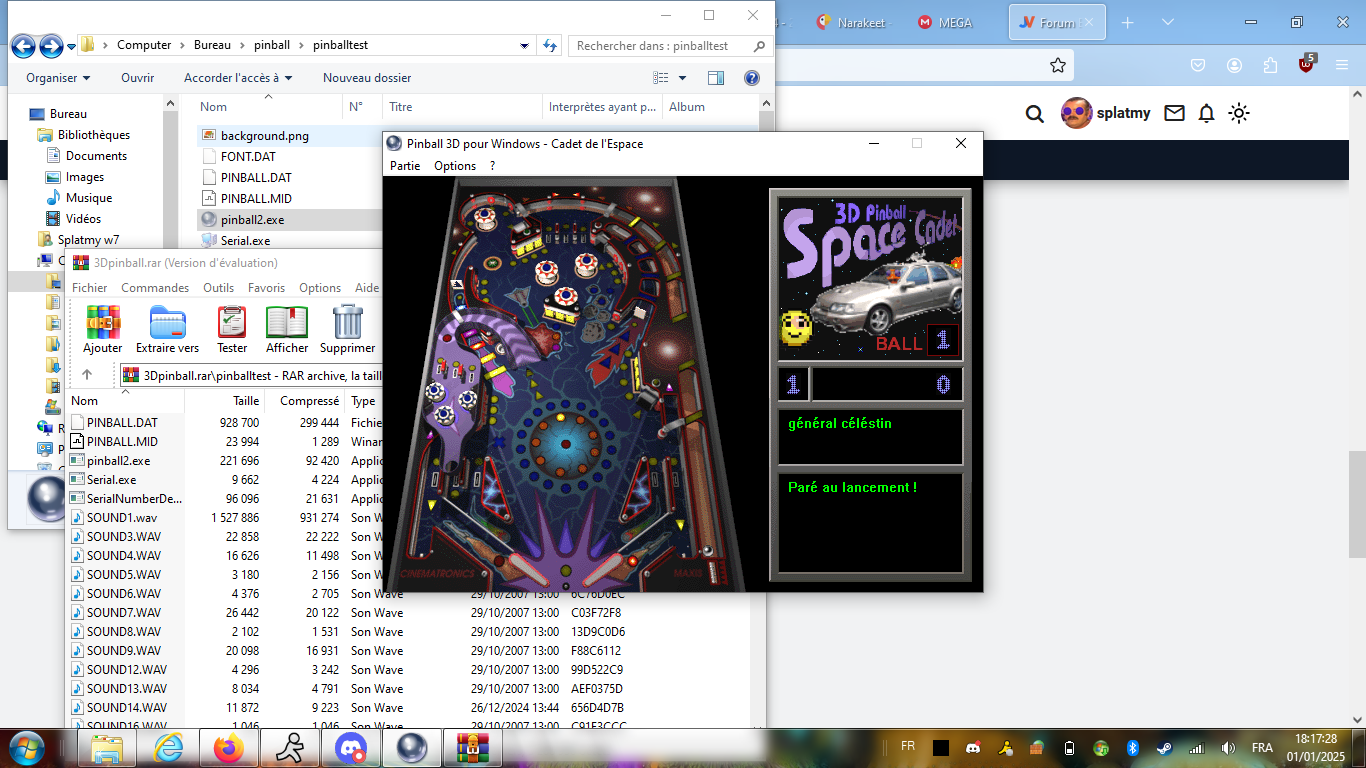Open the Firefox account icon
This screenshot has width=1366, height=768.
pos(1234,65)
